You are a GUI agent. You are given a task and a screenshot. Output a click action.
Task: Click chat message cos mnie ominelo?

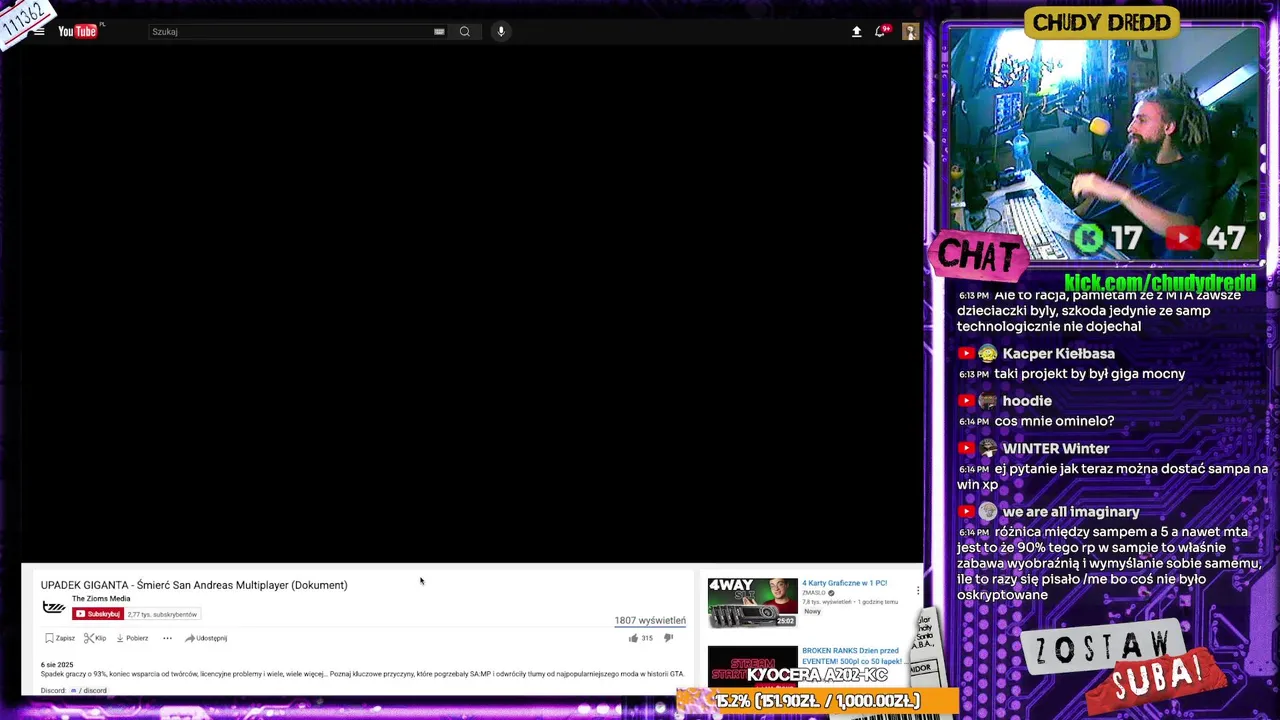pos(1054,421)
